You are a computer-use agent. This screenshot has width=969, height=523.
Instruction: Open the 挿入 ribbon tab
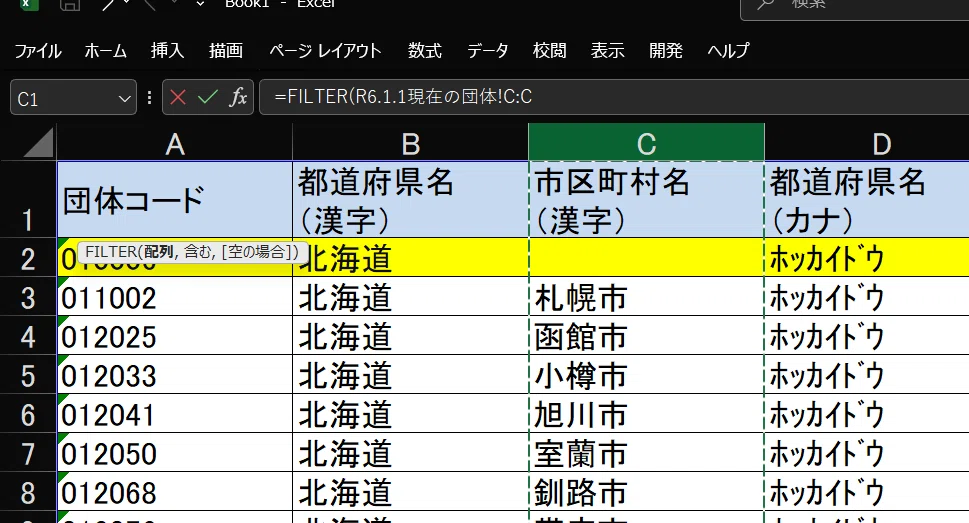coord(167,51)
